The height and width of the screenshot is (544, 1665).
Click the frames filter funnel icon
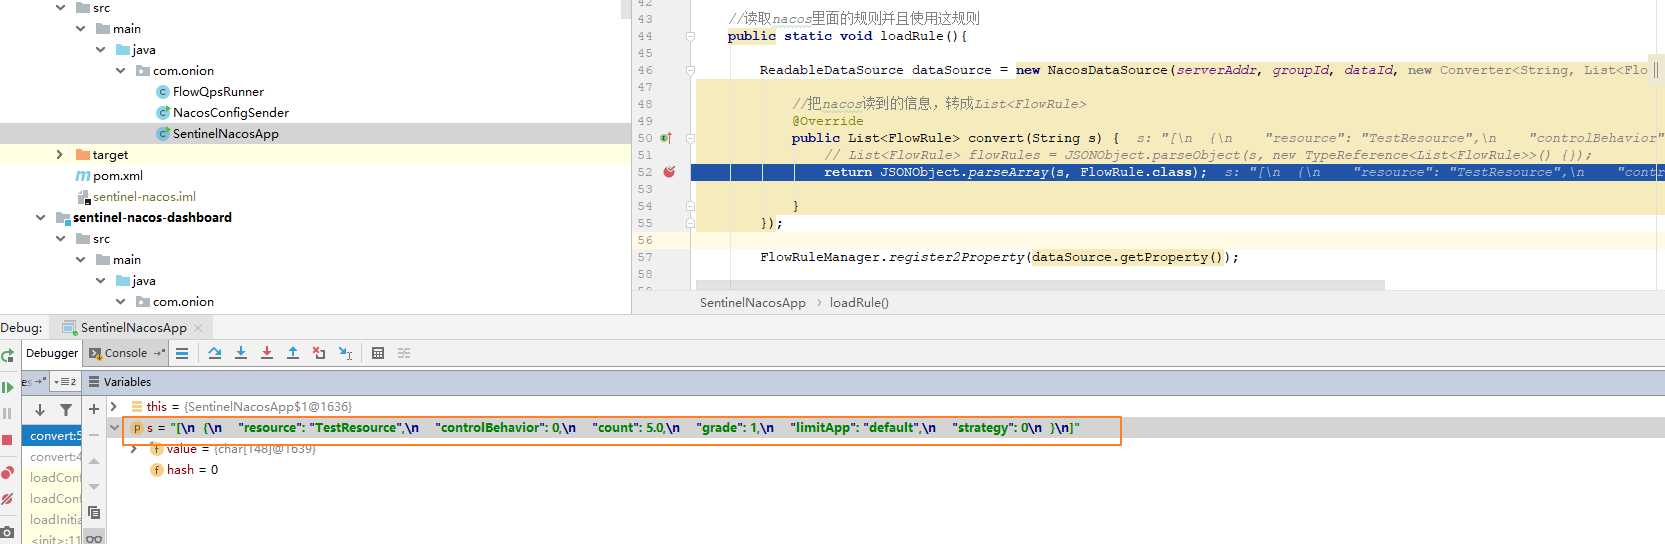[66, 410]
